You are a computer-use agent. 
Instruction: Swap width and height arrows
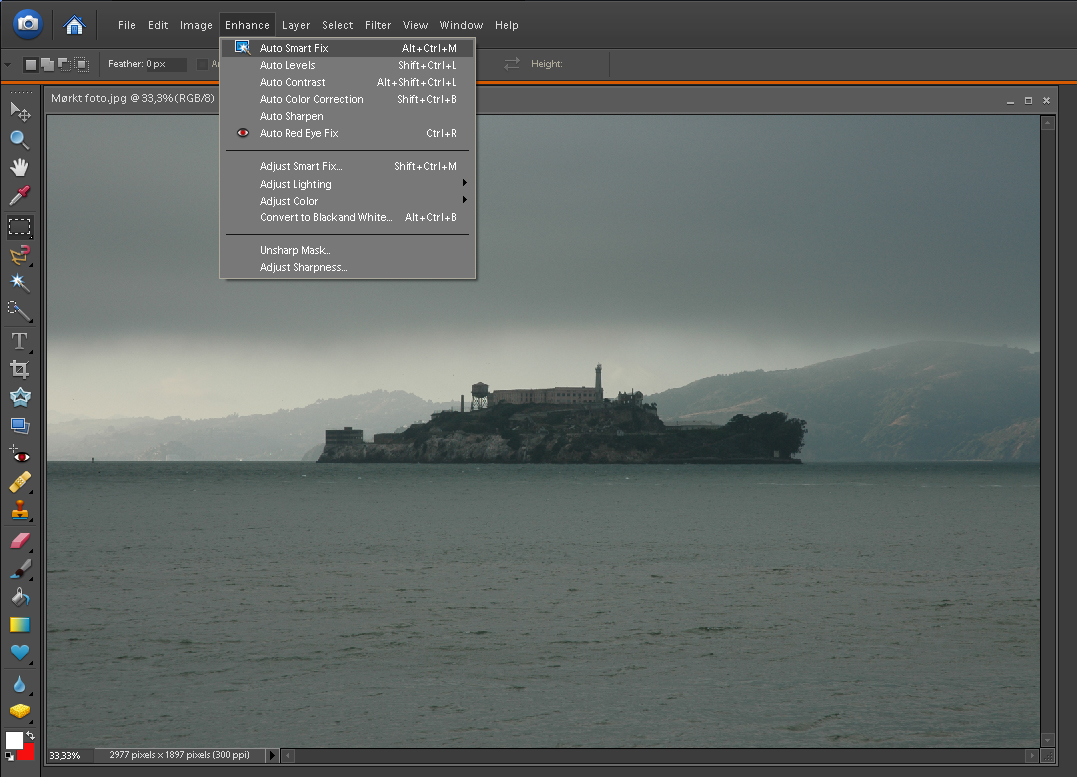(x=512, y=64)
